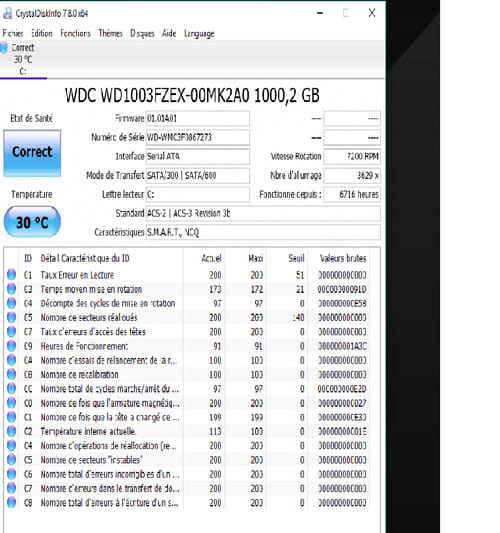The height and width of the screenshot is (533, 500).
Task: Click status orb for opérations de réallocation row
Action: pyautogui.click(x=11, y=446)
